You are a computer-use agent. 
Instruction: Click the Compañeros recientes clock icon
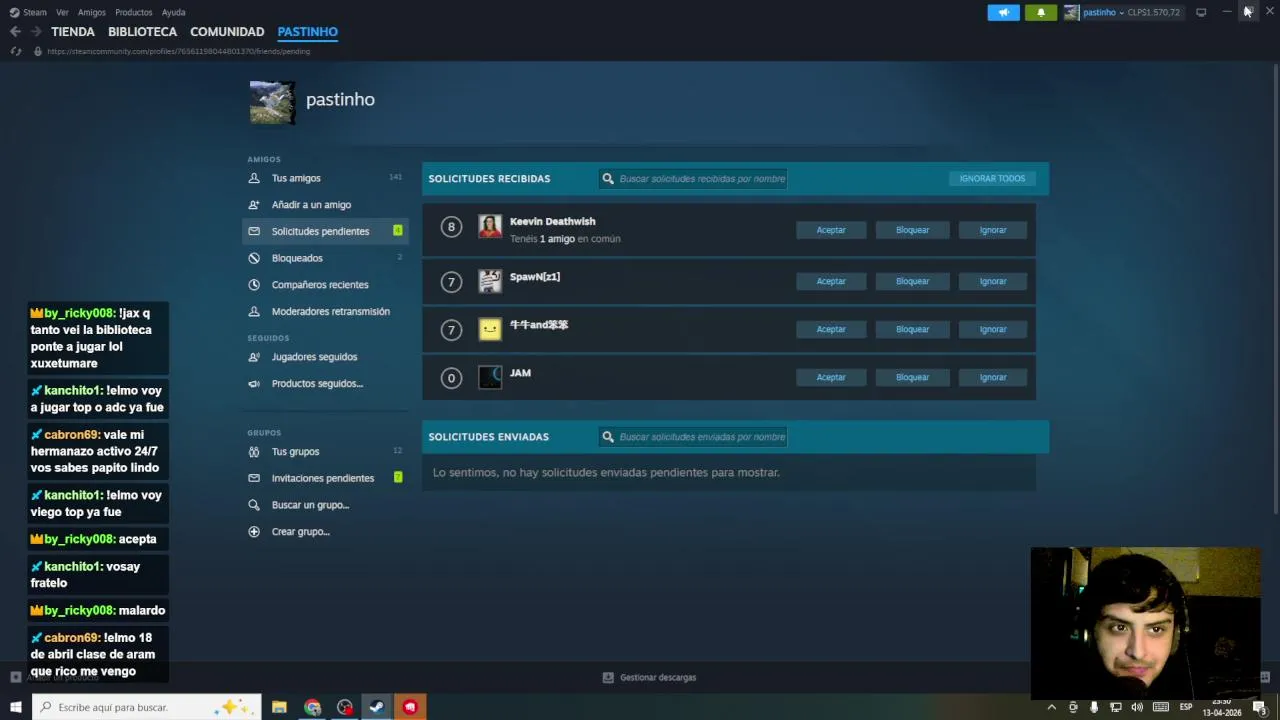[x=254, y=285]
